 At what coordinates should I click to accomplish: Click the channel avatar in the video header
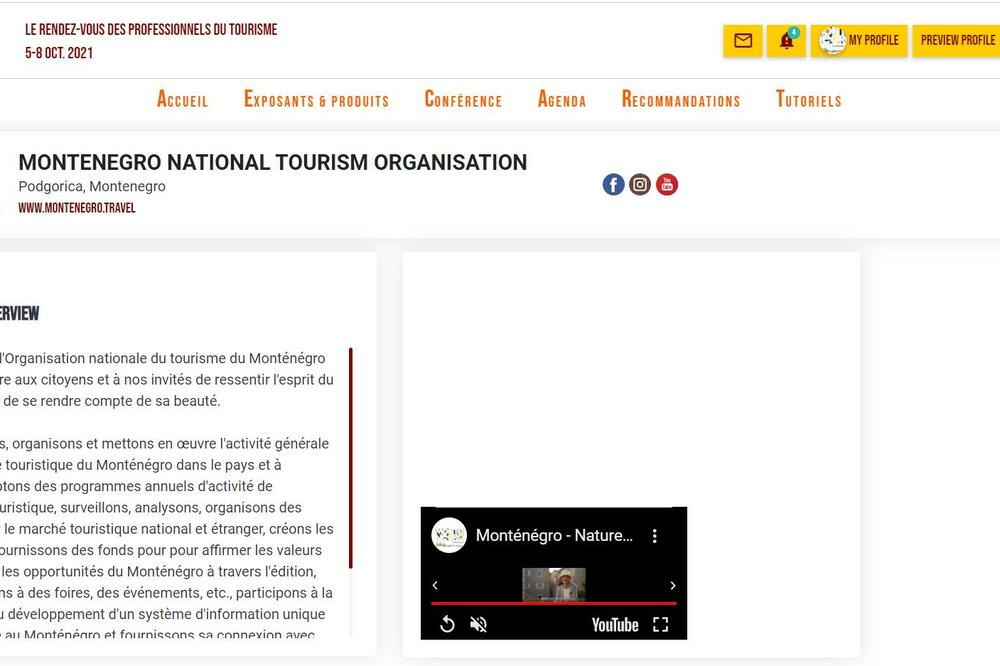point(449,535)
